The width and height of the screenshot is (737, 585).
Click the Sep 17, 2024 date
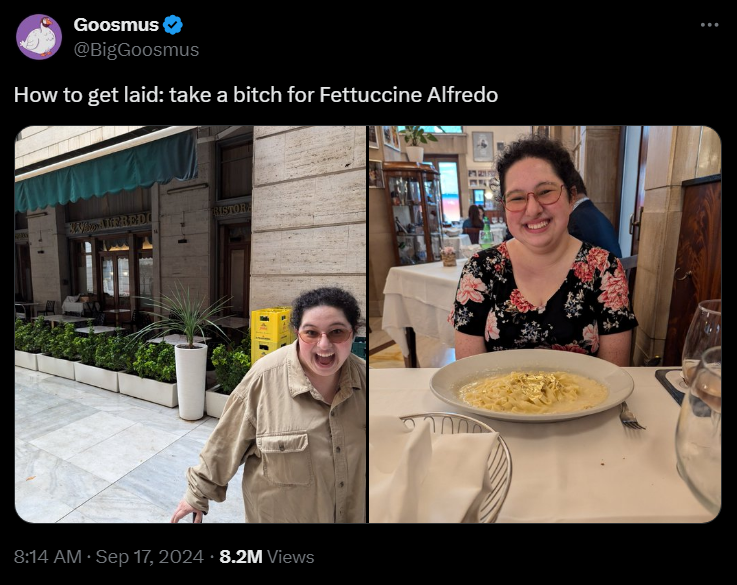(x=149, y=557)
